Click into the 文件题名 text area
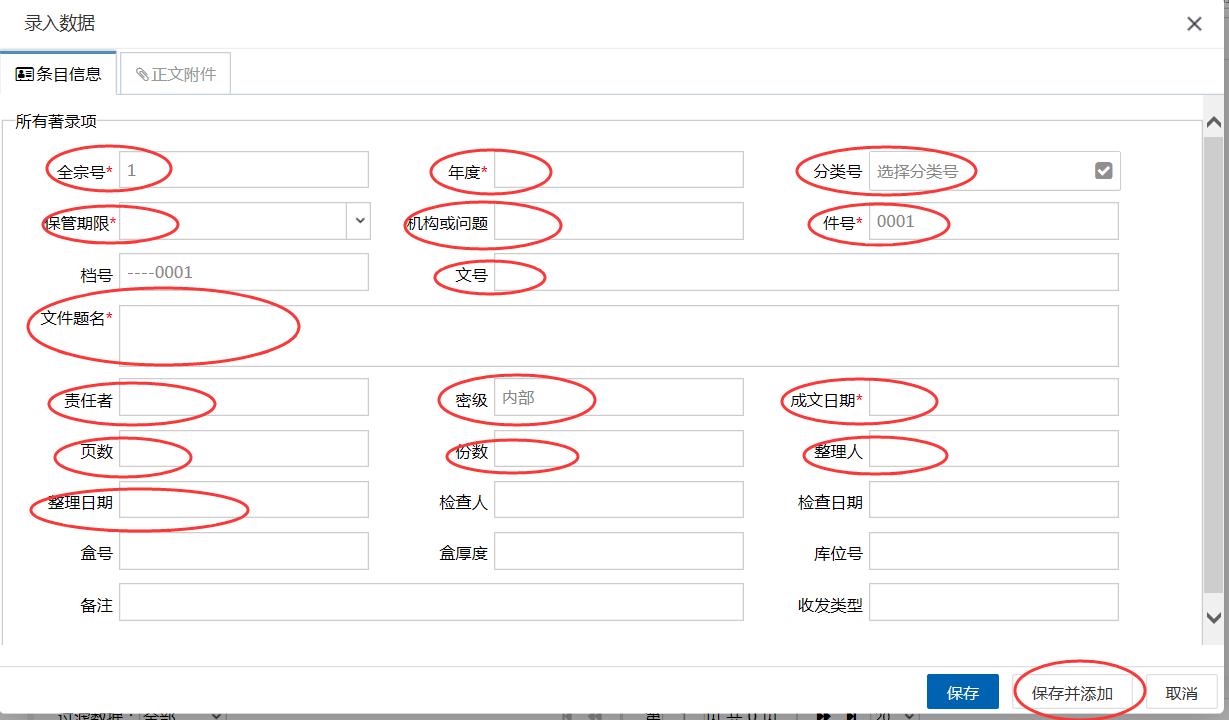The width and height of the screenshot is (1229, 720). click(618, 336)
